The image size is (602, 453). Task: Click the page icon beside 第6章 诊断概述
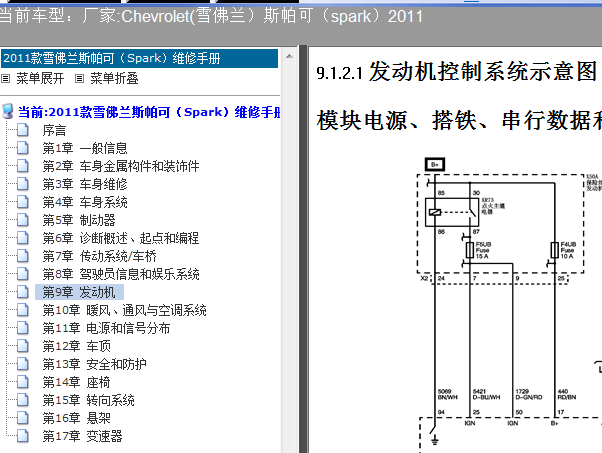click(23, 238)
